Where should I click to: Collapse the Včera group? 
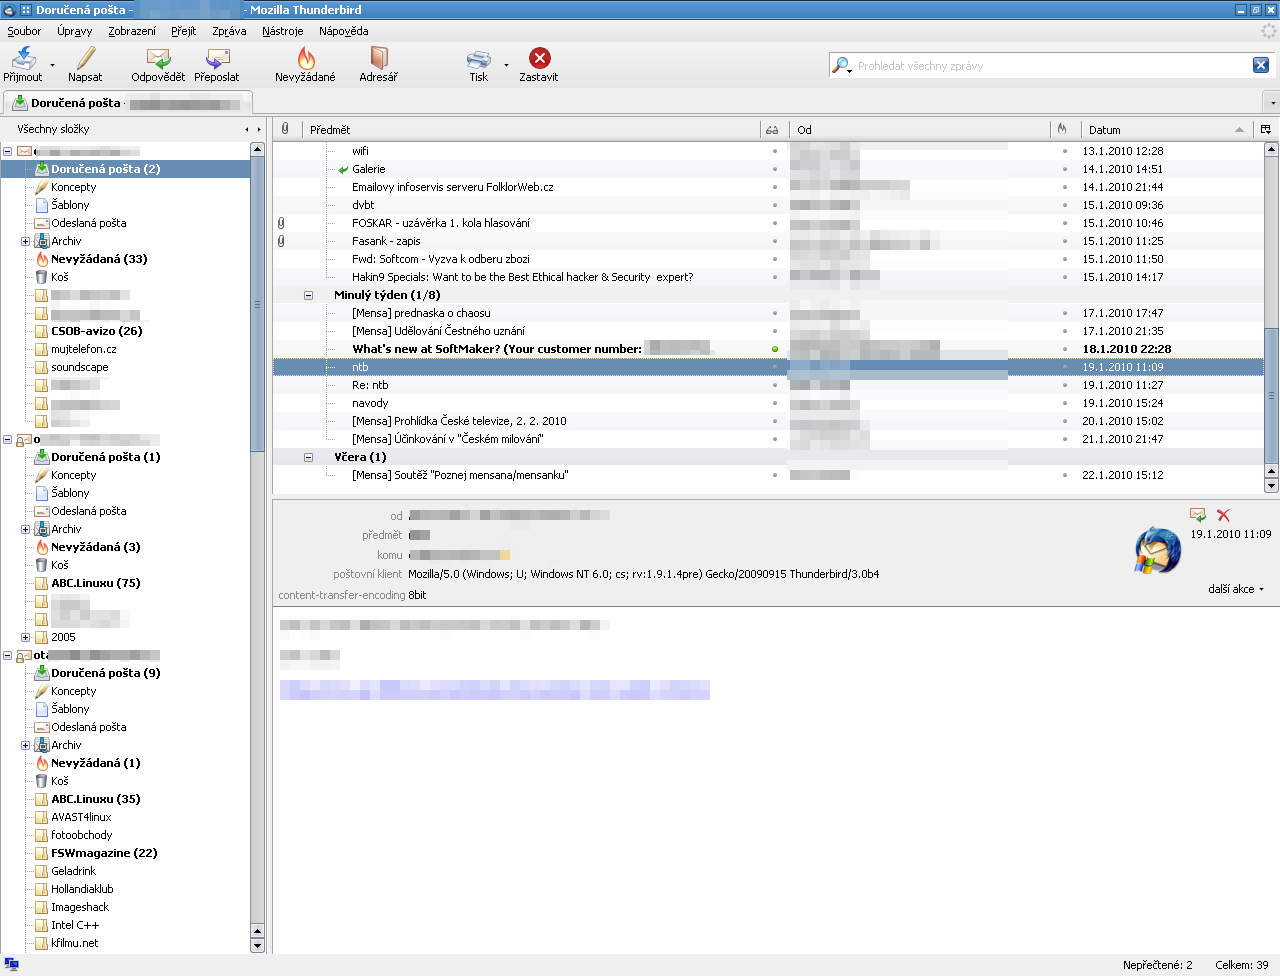point(308,457)
